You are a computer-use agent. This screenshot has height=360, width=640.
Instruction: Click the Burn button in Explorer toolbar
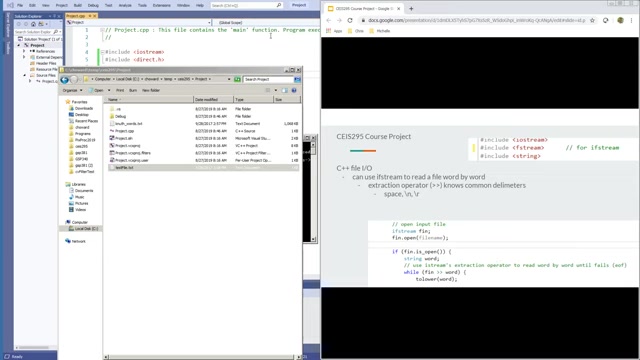click(133, 90)
